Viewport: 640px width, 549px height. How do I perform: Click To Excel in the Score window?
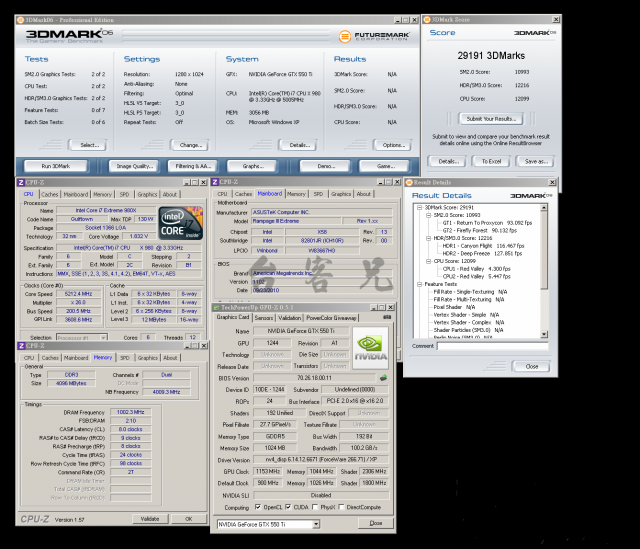[x=491, y=161]
